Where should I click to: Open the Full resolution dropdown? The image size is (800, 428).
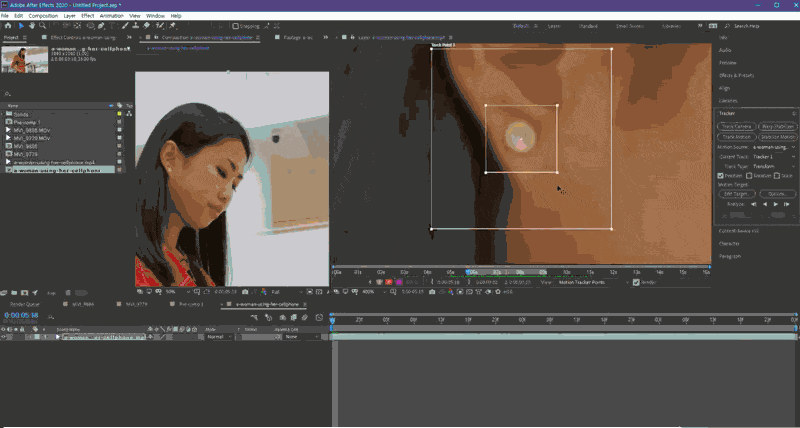point(287,292)
